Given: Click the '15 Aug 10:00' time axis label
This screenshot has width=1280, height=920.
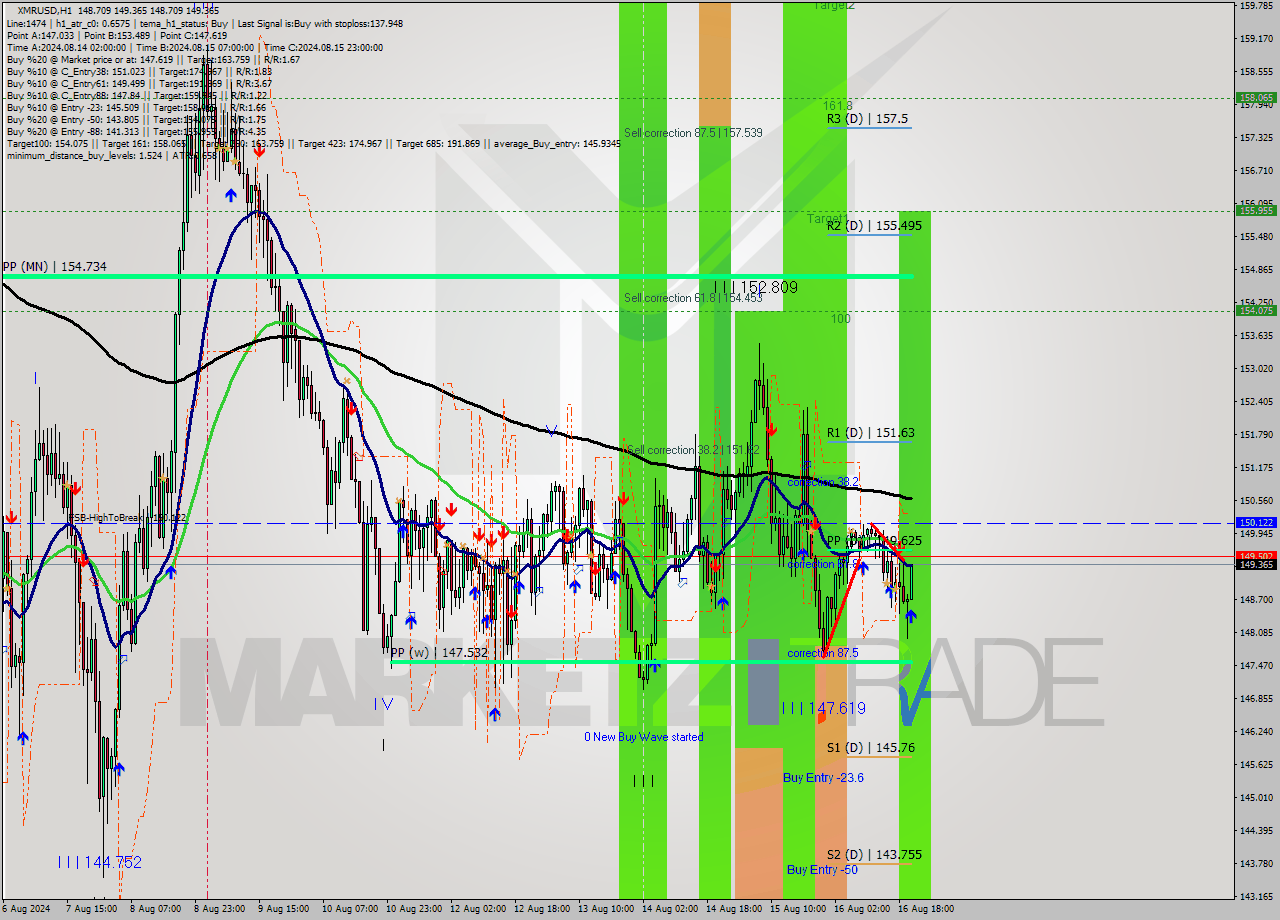Looking at the screenshot, I should pyautogui.click(x=798, y=909).
